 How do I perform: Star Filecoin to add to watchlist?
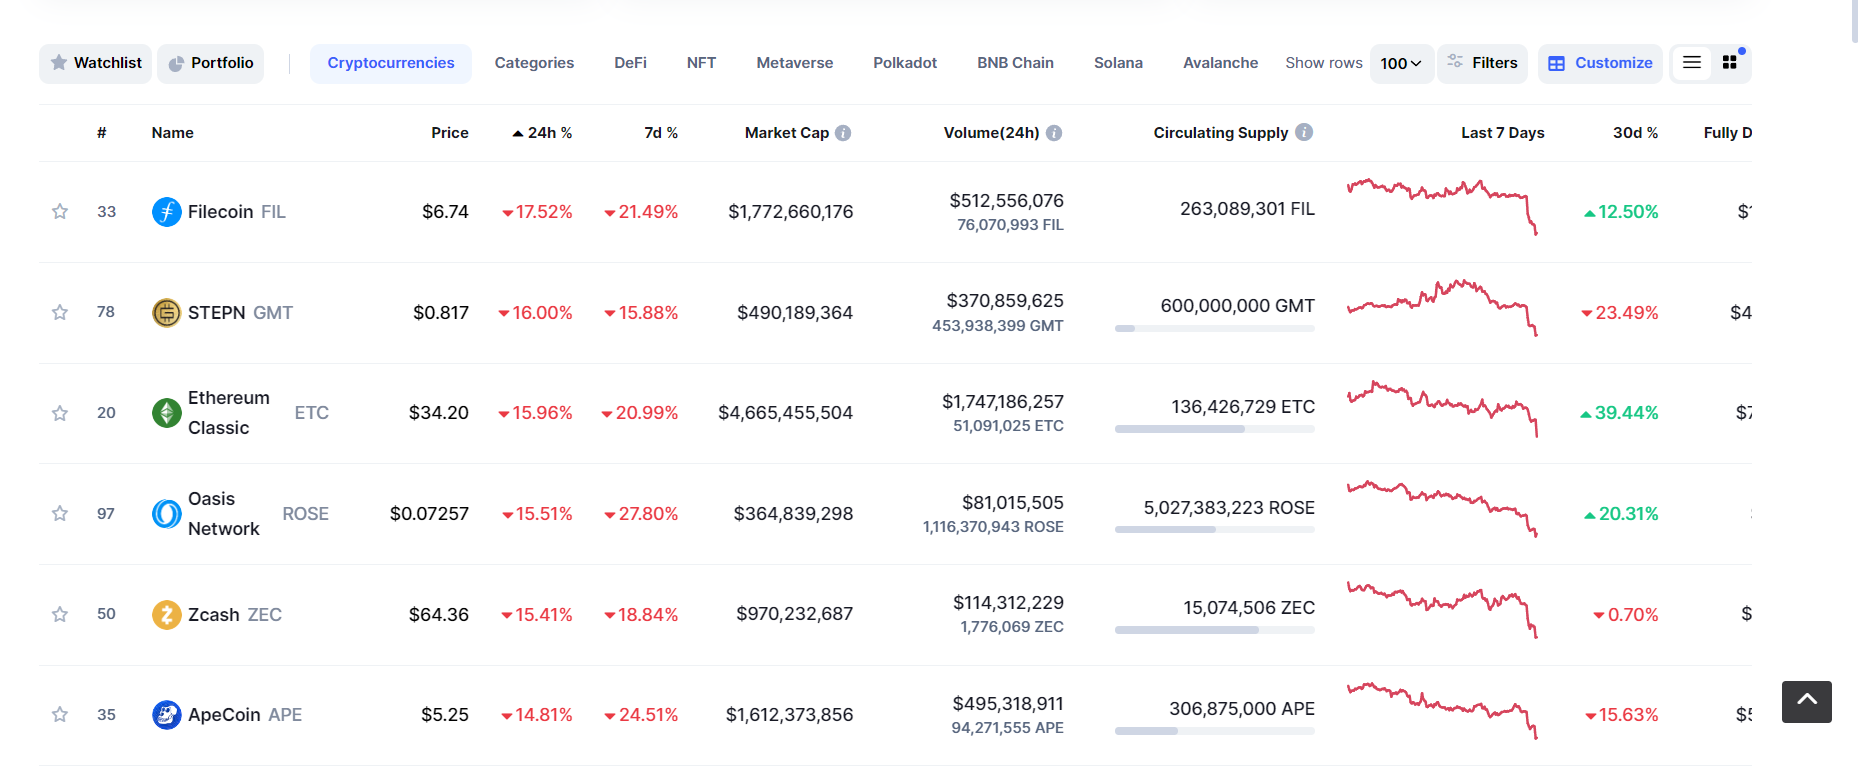[x=60, y=212]
